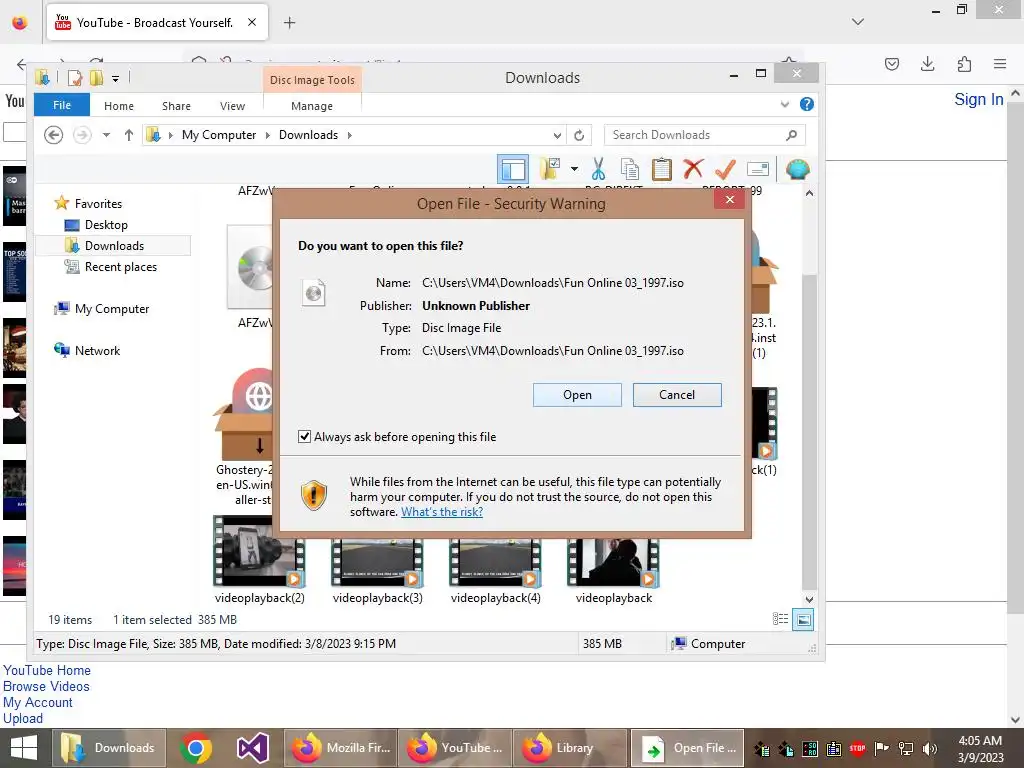Select the videoplayback video file
This screenshot has height=768, width=1024.
[613, 568]
